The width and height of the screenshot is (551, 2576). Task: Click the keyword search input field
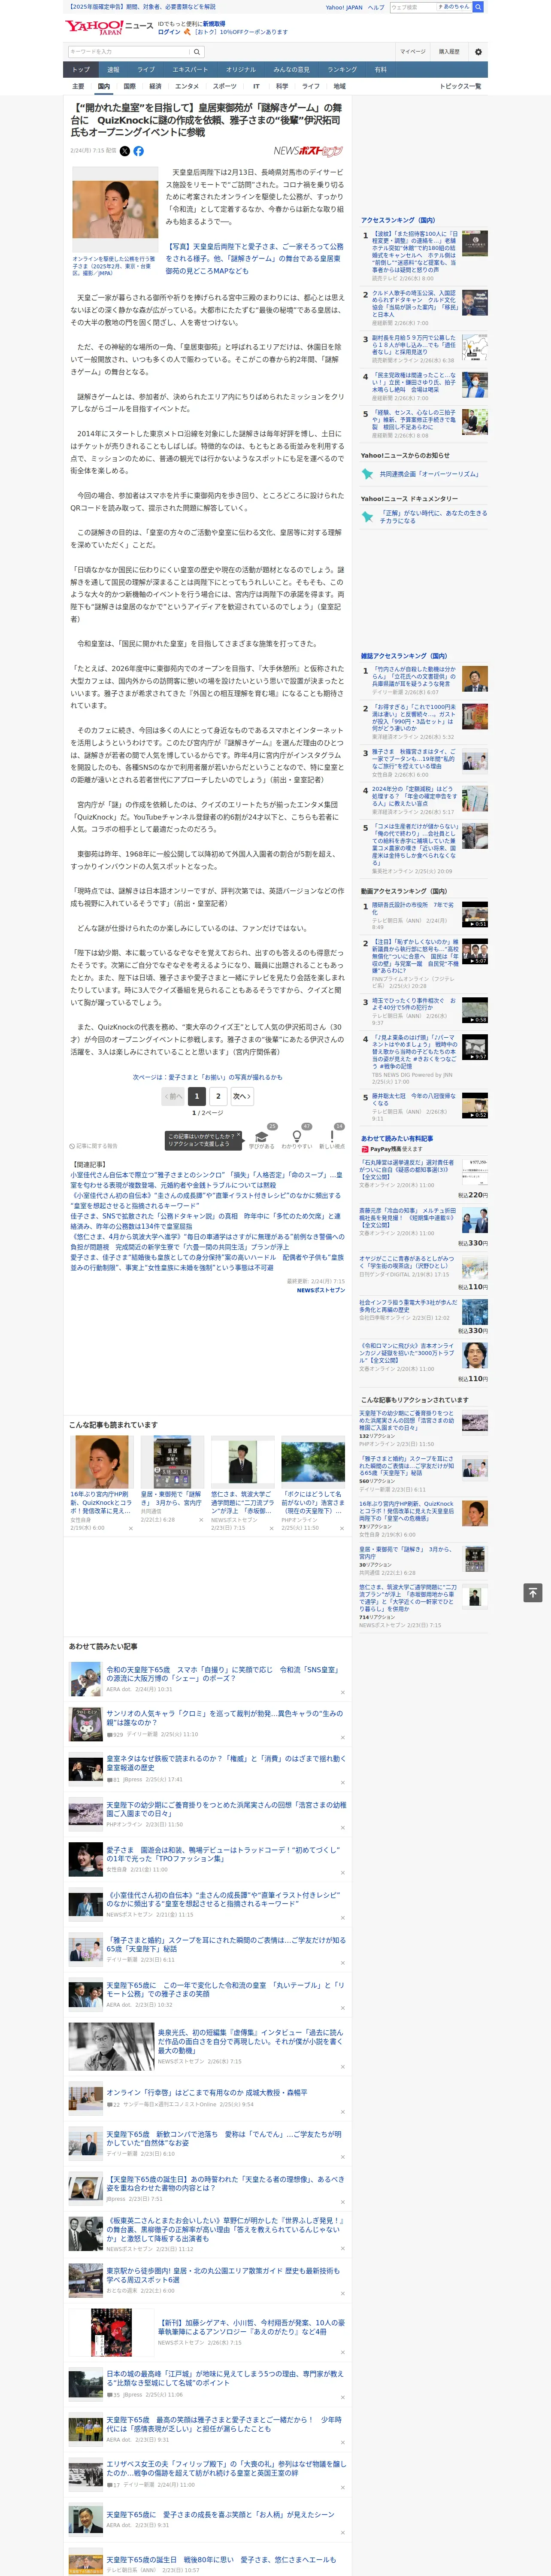[x=129, y=52]
